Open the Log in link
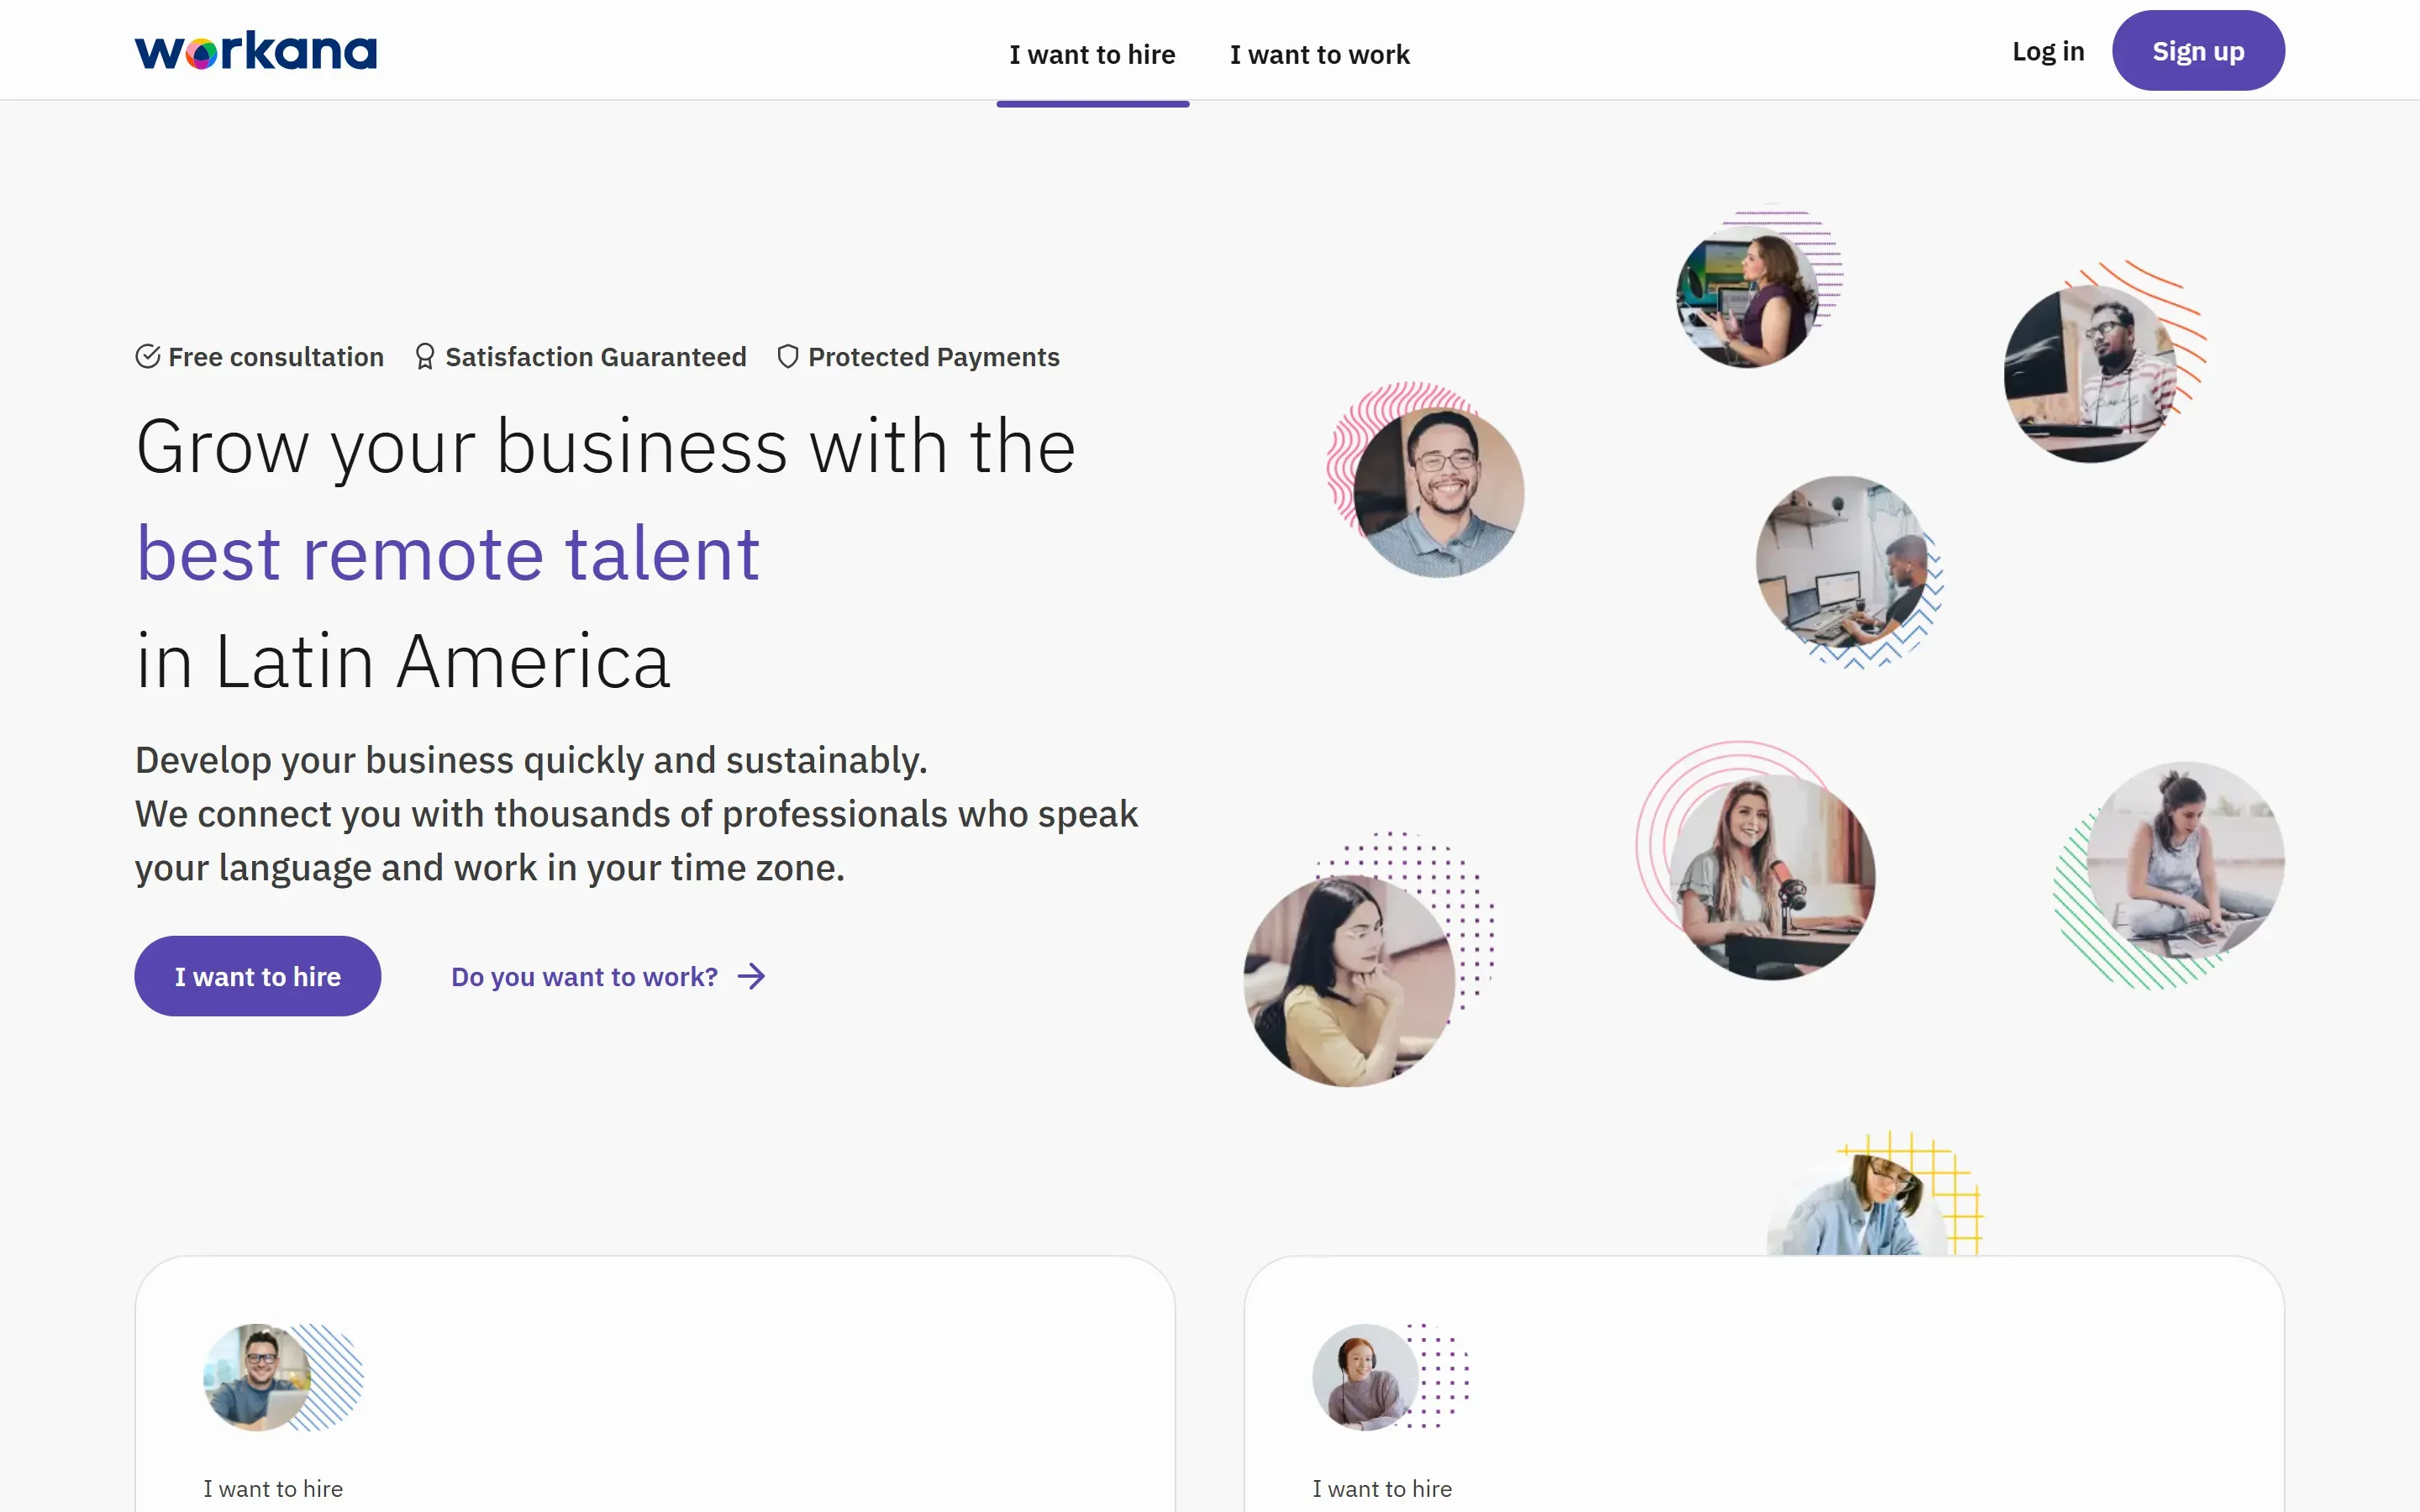This screenshot has height=1512, width=2420. [x=2048, y=51]
